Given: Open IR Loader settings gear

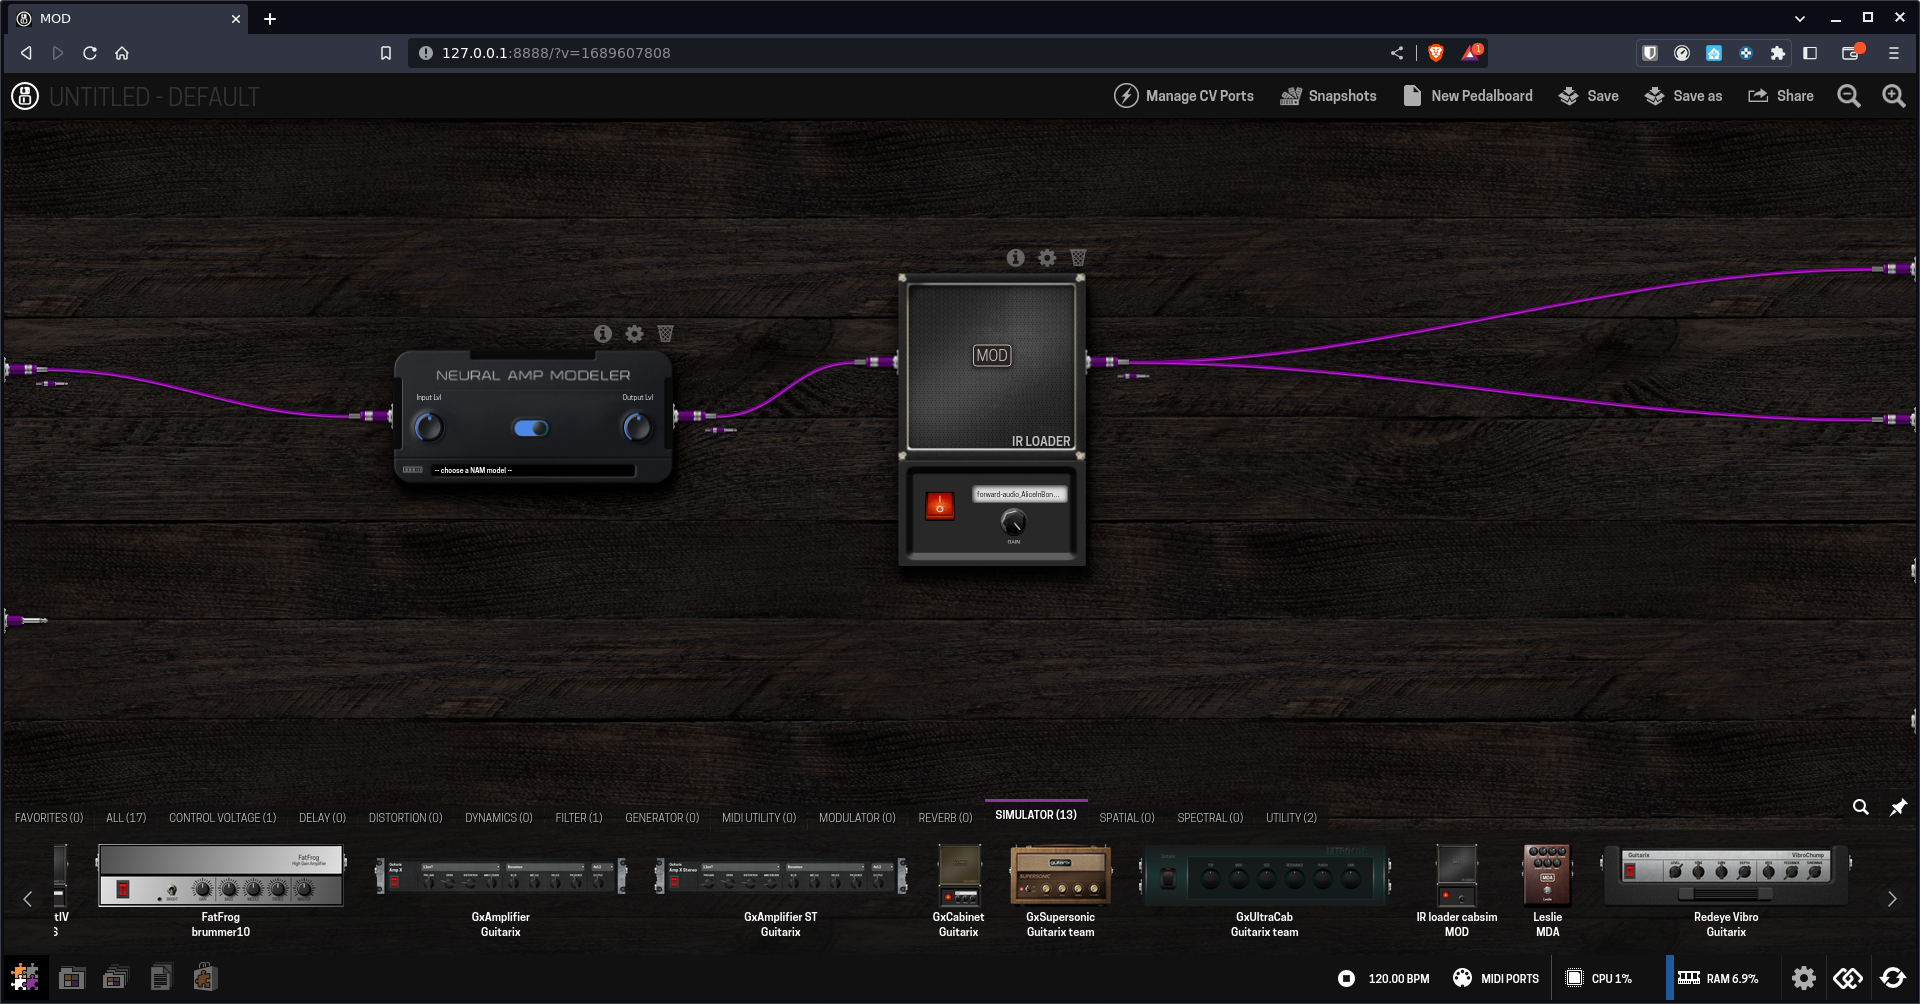Looking at the screenshot, I should click(x=1047, y=258).
